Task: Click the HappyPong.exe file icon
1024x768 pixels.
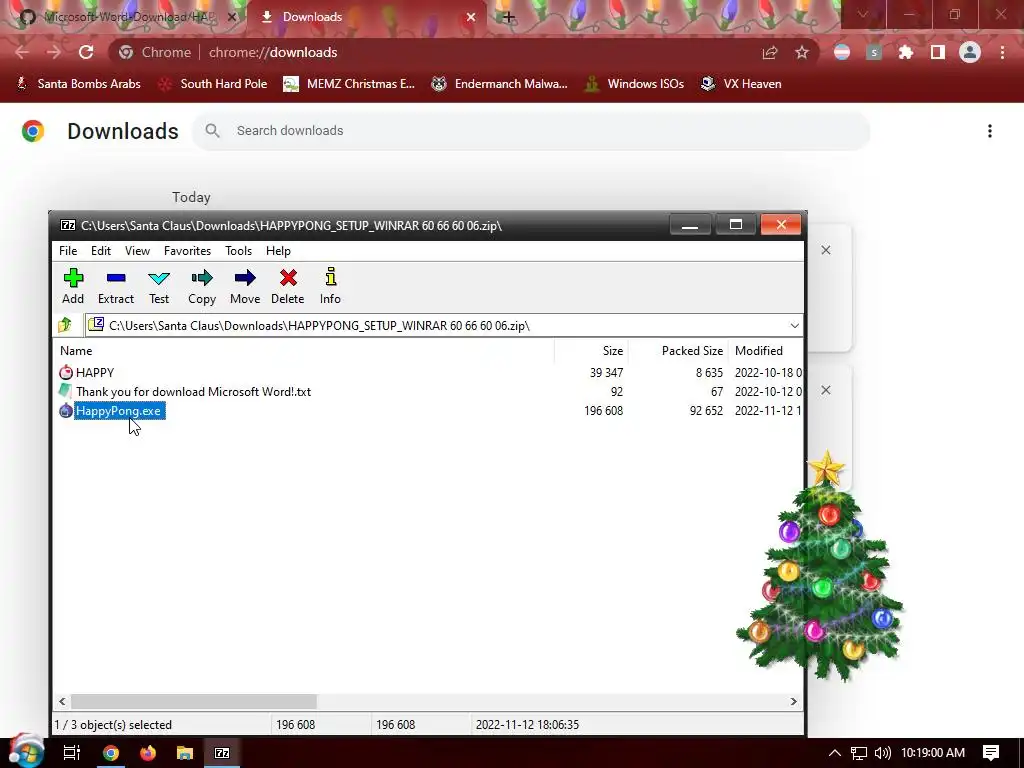Action: [x=66, y=411]
